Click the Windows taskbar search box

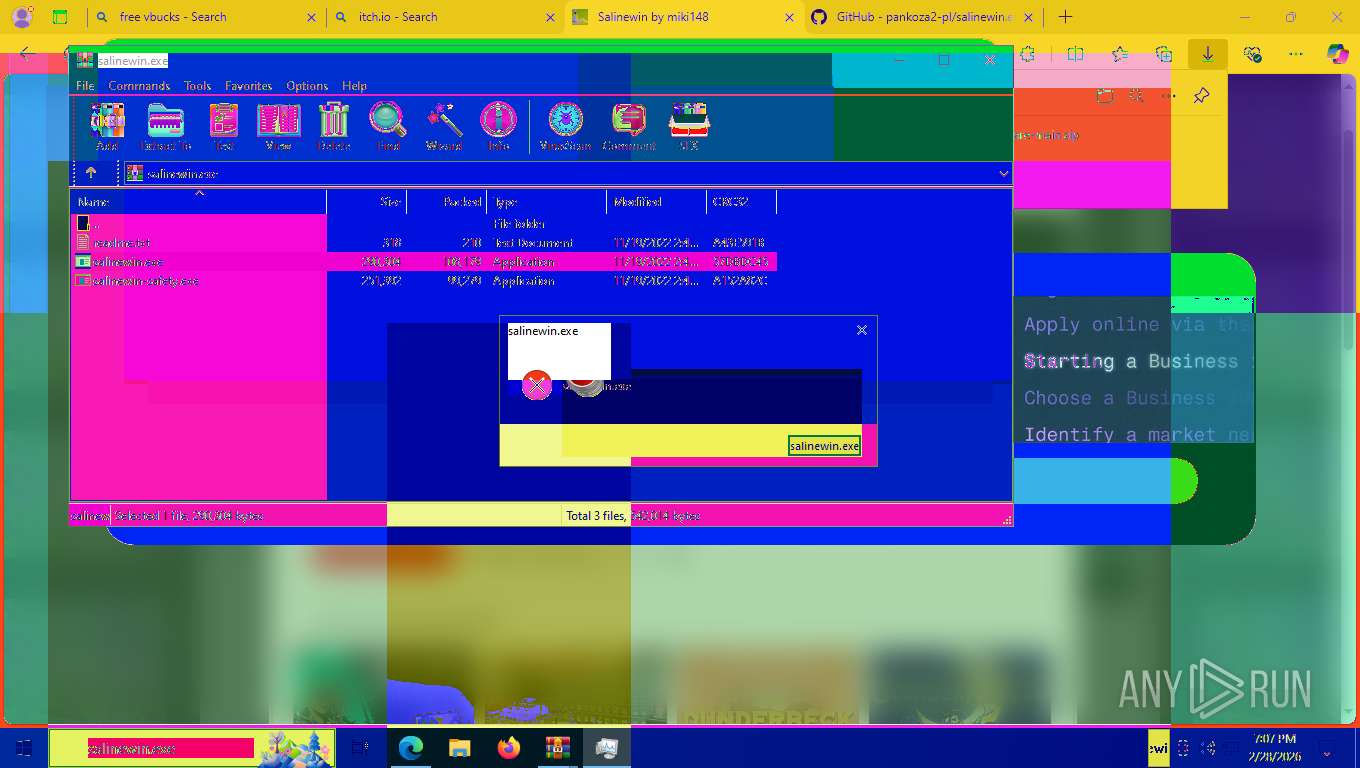[x=192, y=748]
